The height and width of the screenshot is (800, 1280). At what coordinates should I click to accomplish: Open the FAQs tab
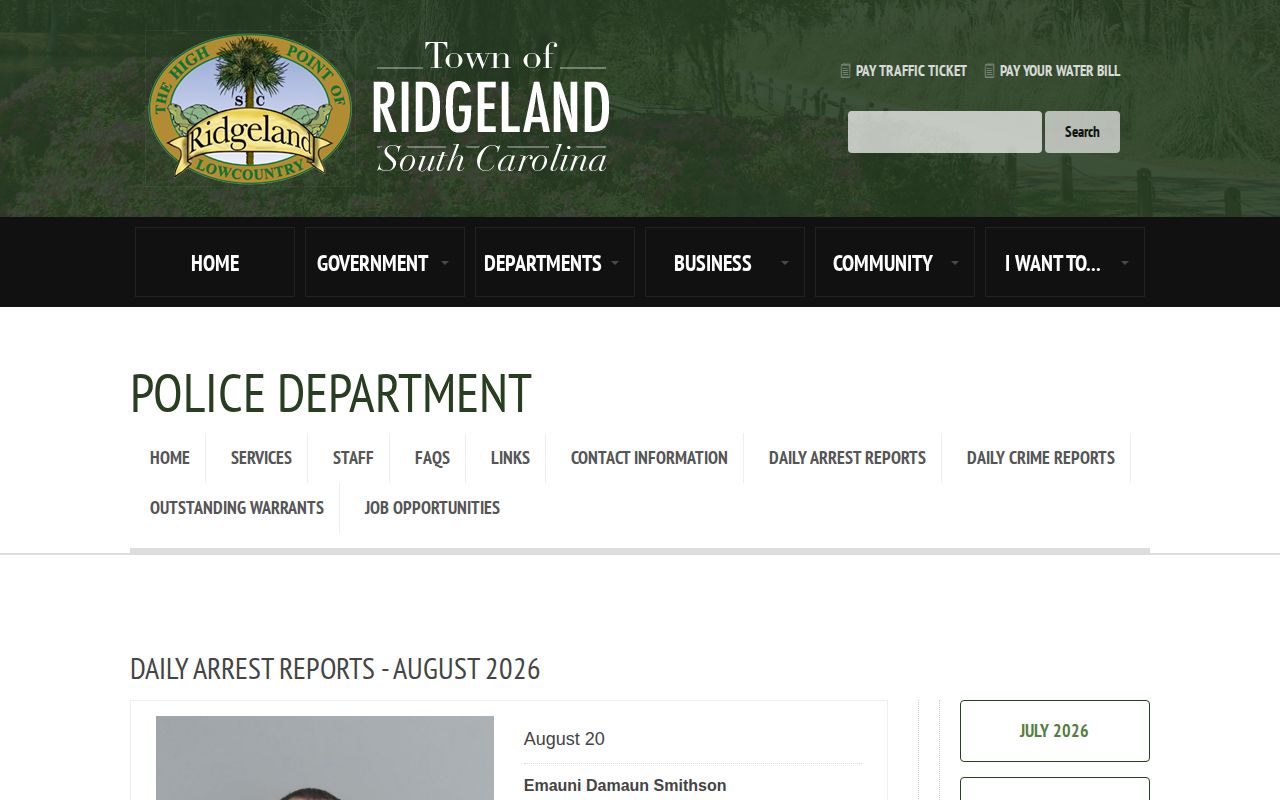pyautogui.click(x=432, y=458)
